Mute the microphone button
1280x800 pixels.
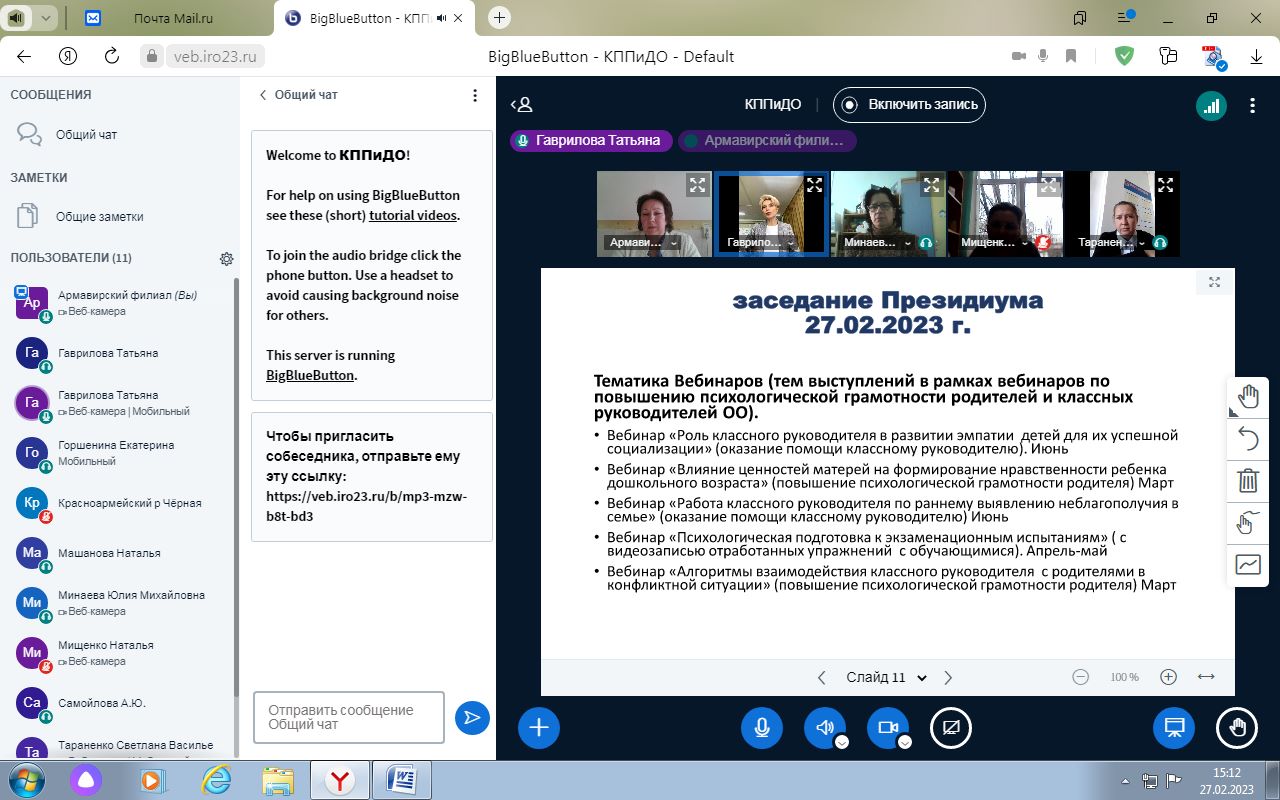(x=761, y=728)
